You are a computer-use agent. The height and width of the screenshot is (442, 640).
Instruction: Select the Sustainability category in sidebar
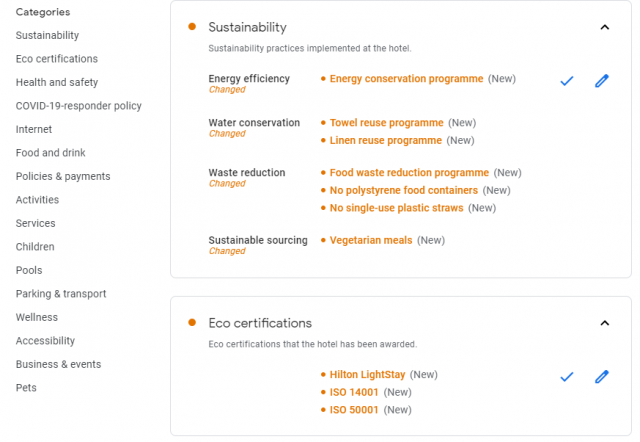click(x=47, y=35)
